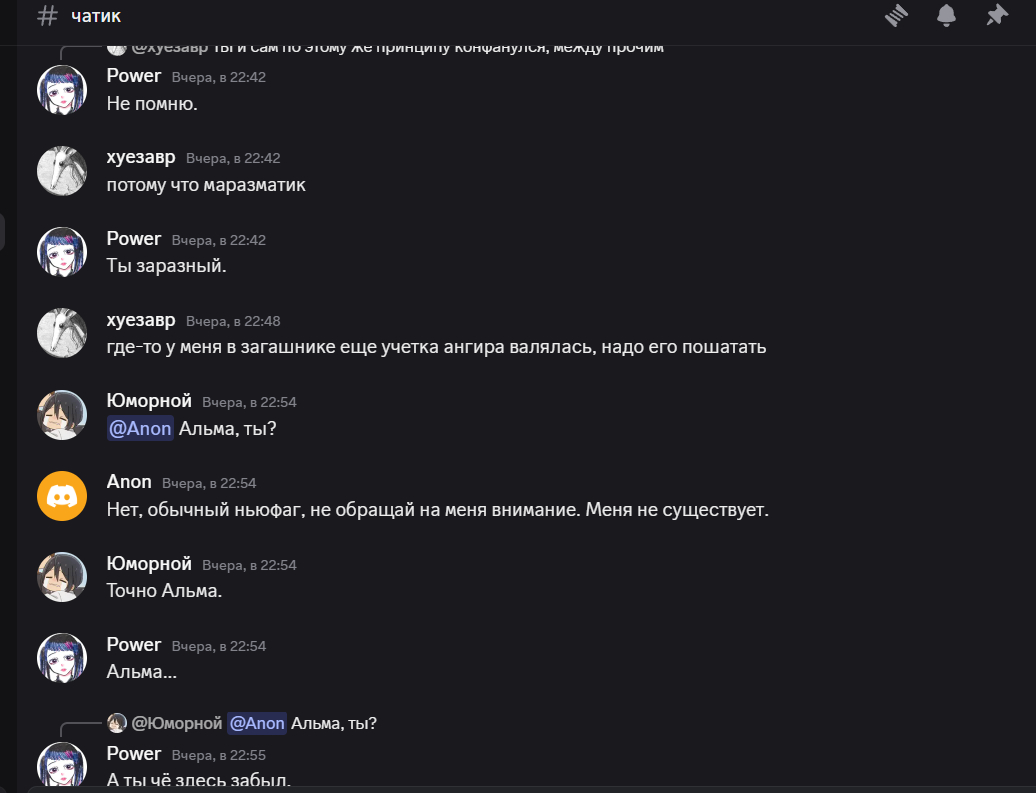The image size is (1036, 793).
Task: Click Anon's orange Discord logo avatar
Action: pos(62,496)
